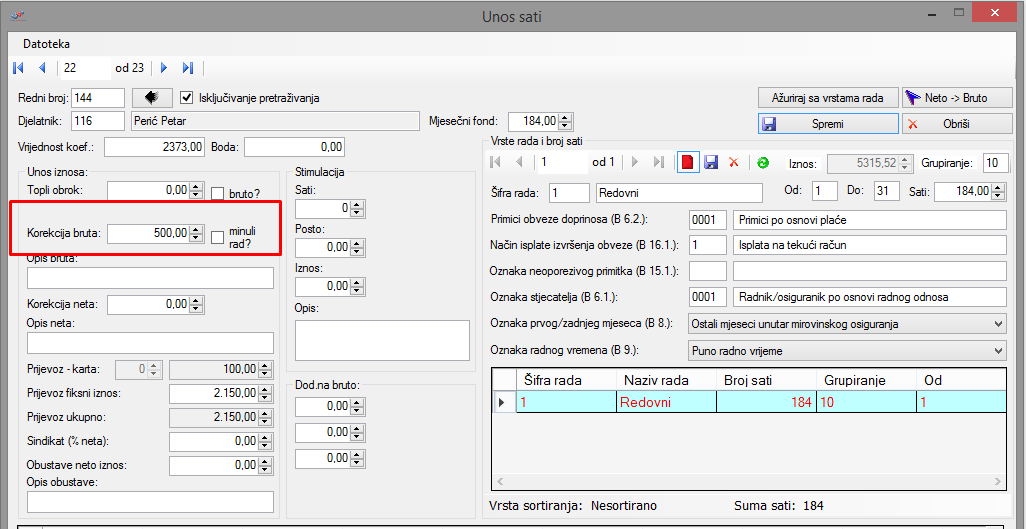The image size is (1026, 529).
Task: Click the Opis bruta text field
Action: (150, 277)
